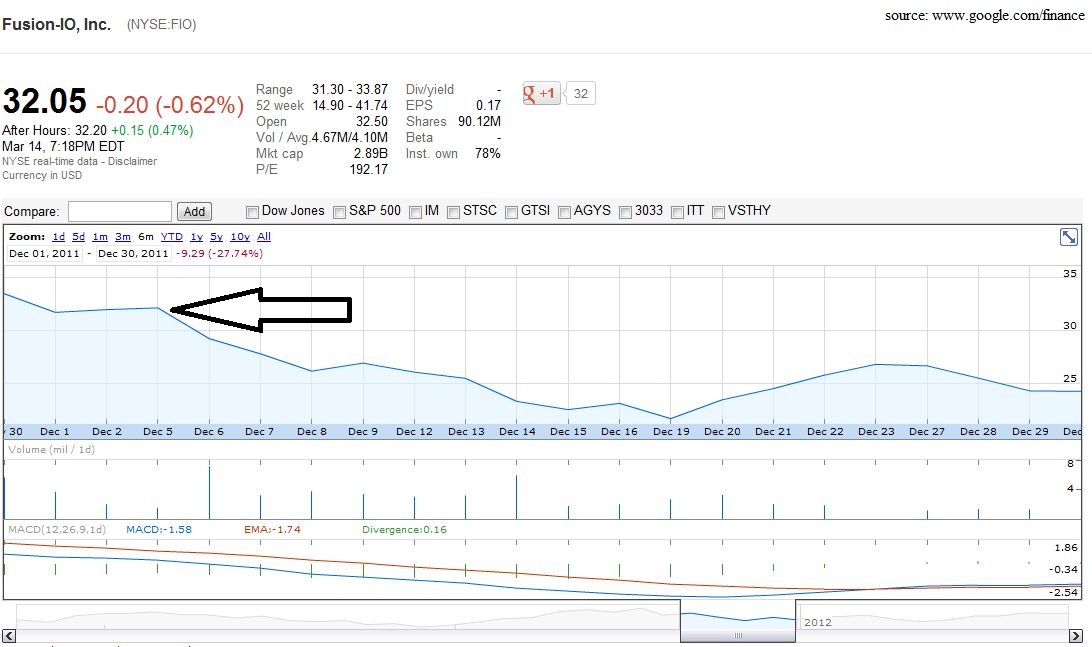Click the Inst. own value 78%

(x=488, y=153)
